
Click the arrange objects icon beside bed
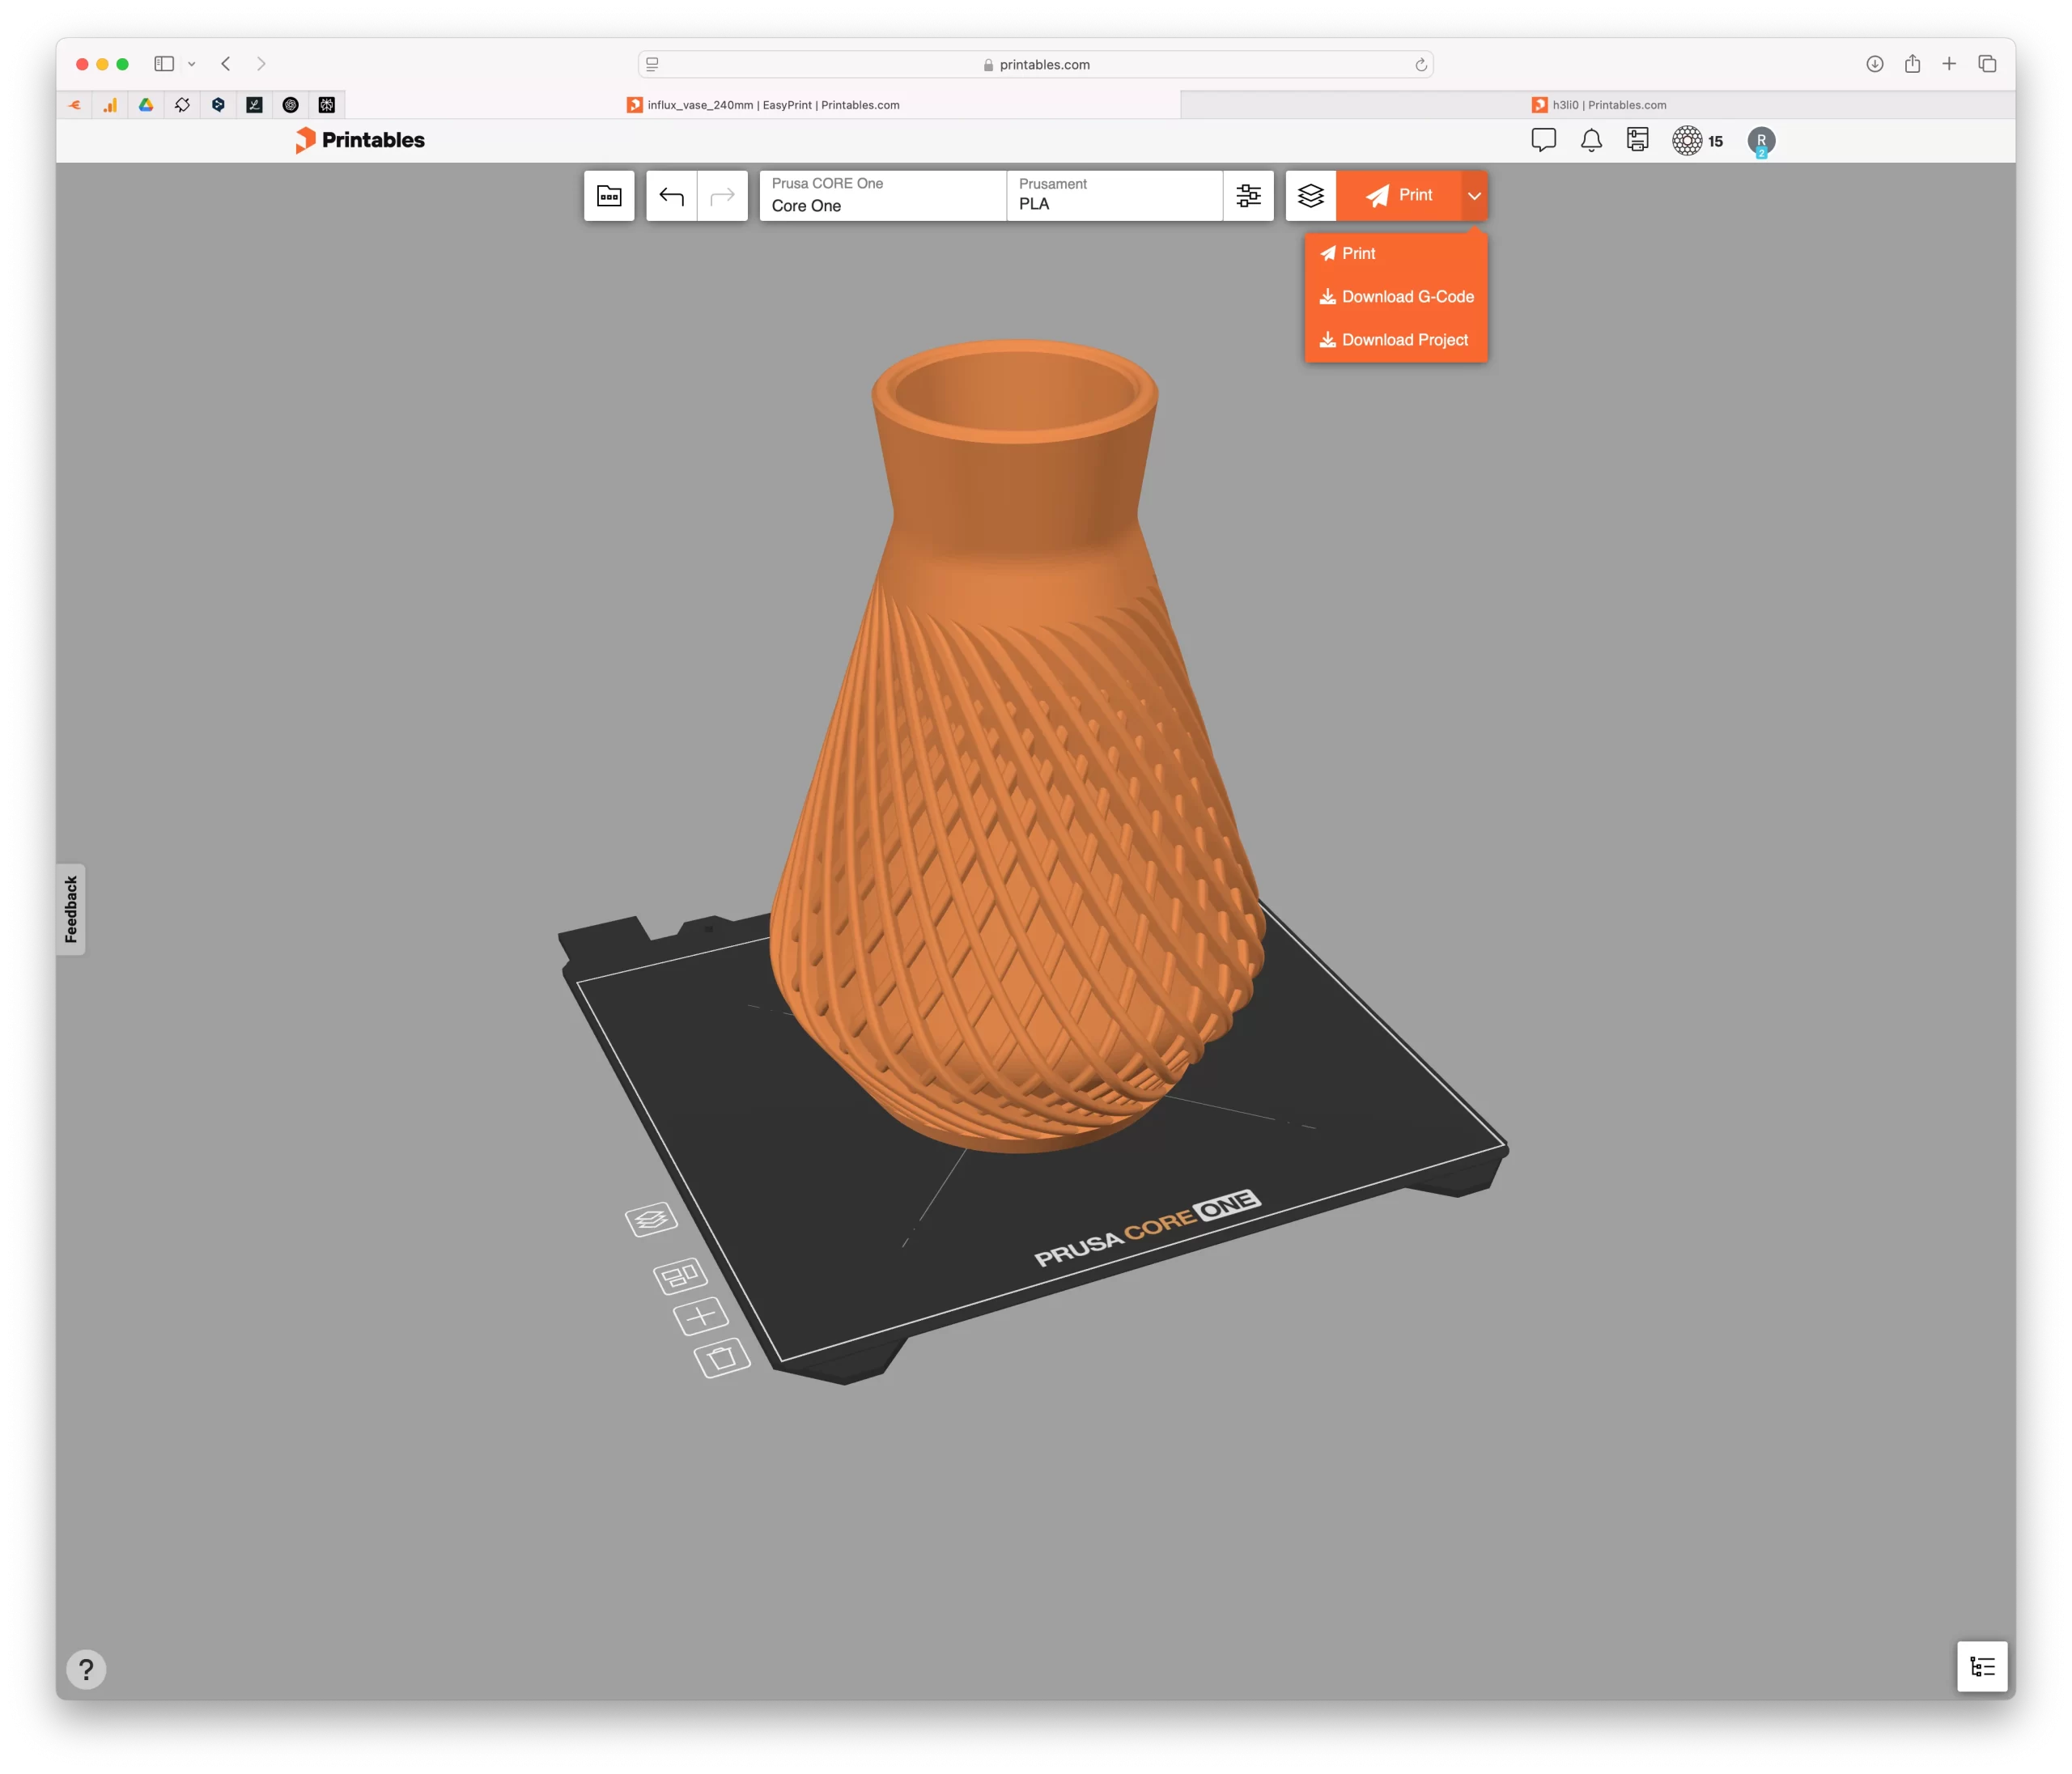(x=680, y=1275)
